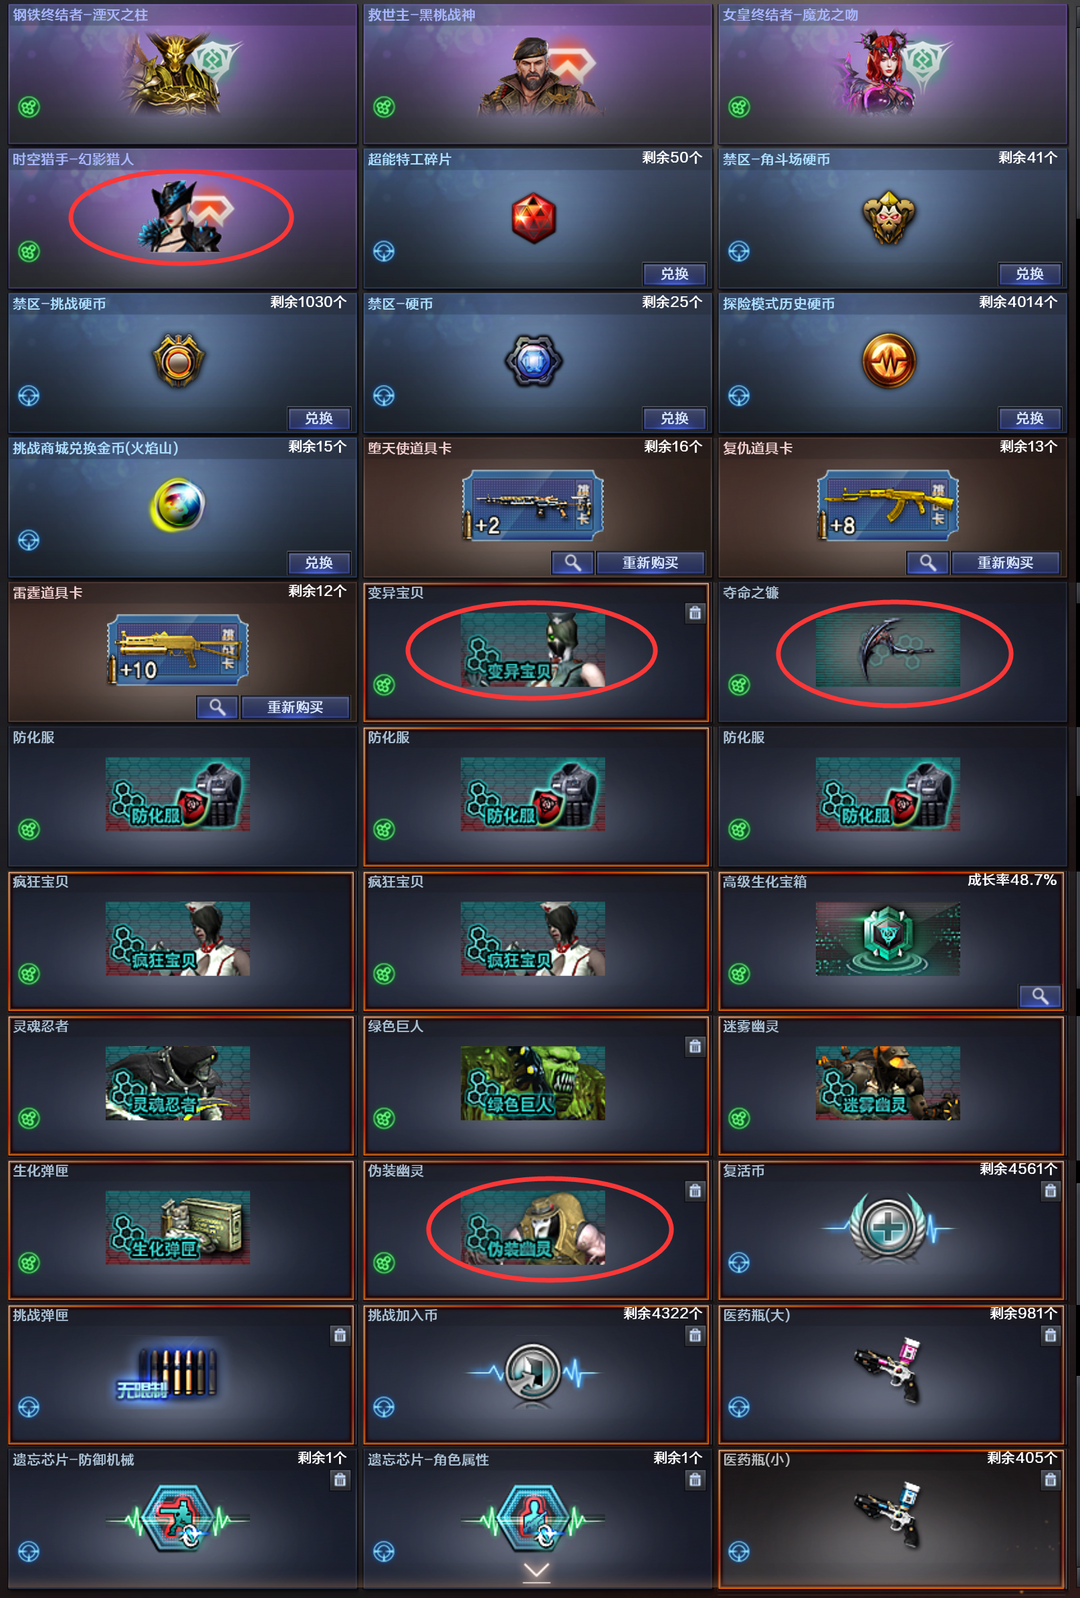The image size is (1080, 1598).
Task: Expand list with bottom chevron arrow
Action: (537, 1573)
